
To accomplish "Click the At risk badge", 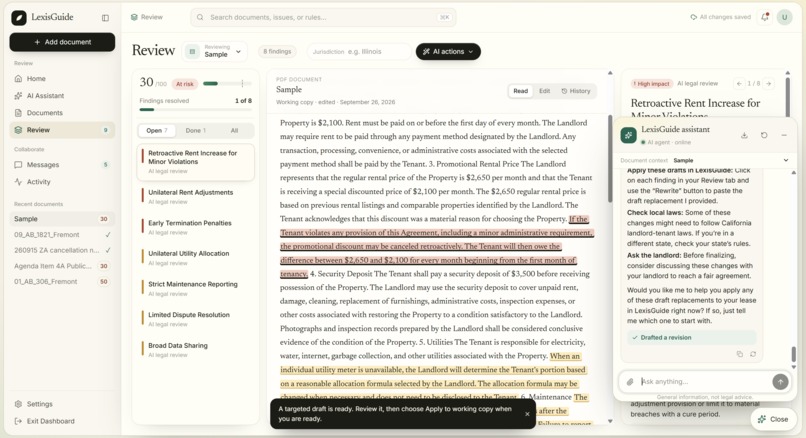I will click(185, 84).
